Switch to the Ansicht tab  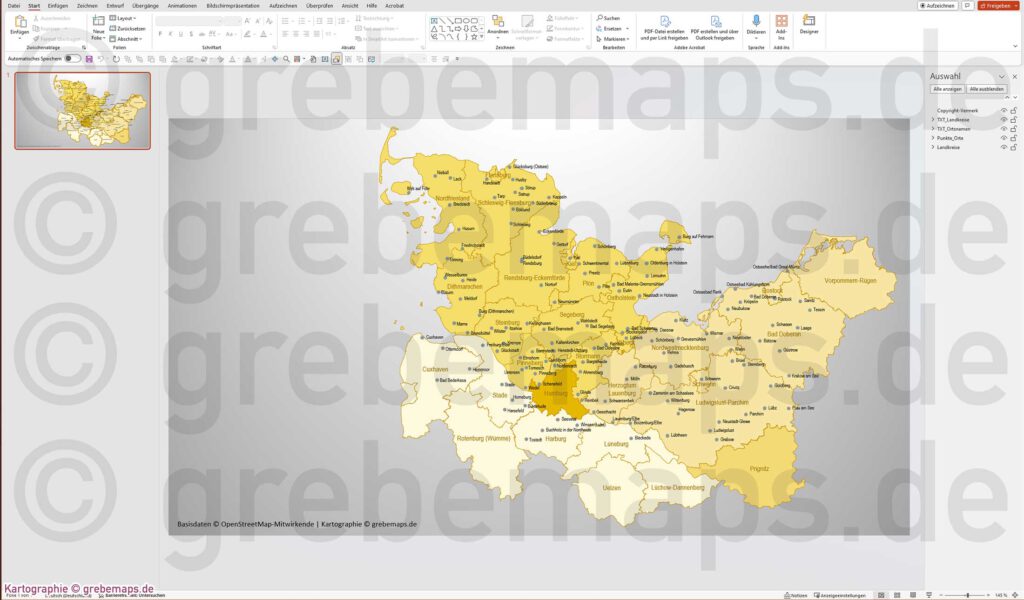350,5
